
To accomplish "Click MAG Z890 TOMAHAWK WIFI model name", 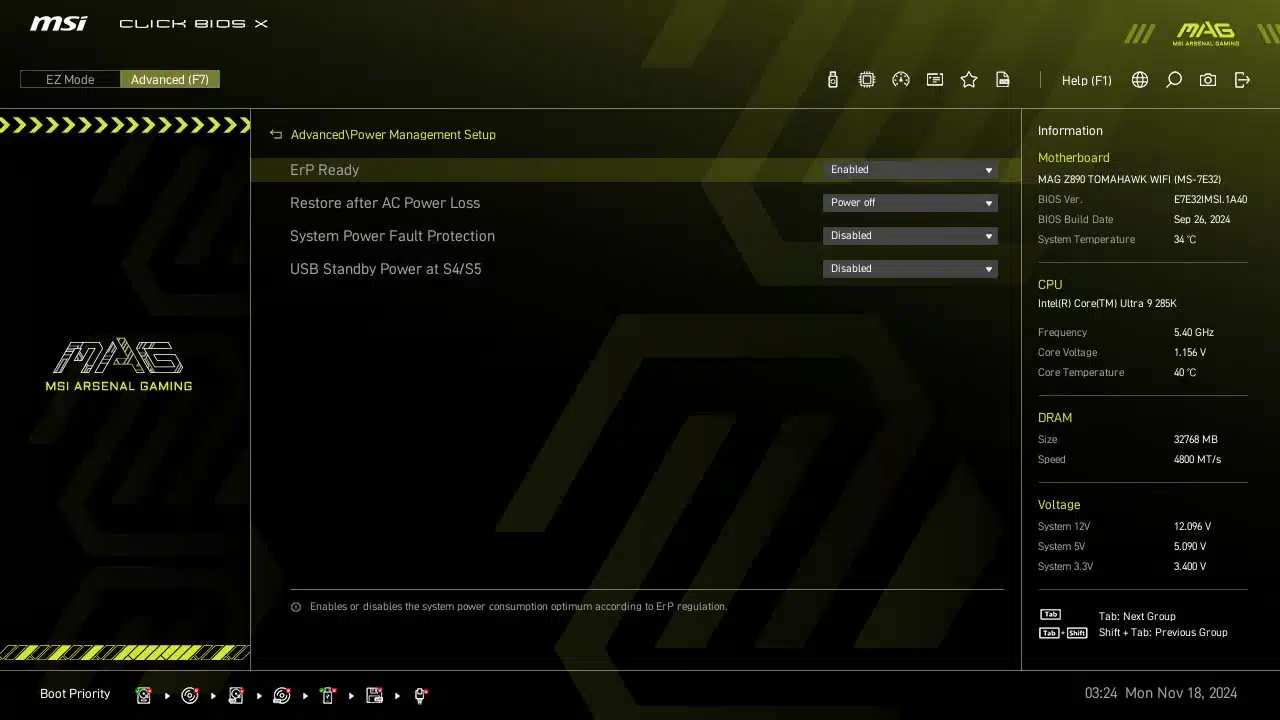I will (x=1129, y=180).
